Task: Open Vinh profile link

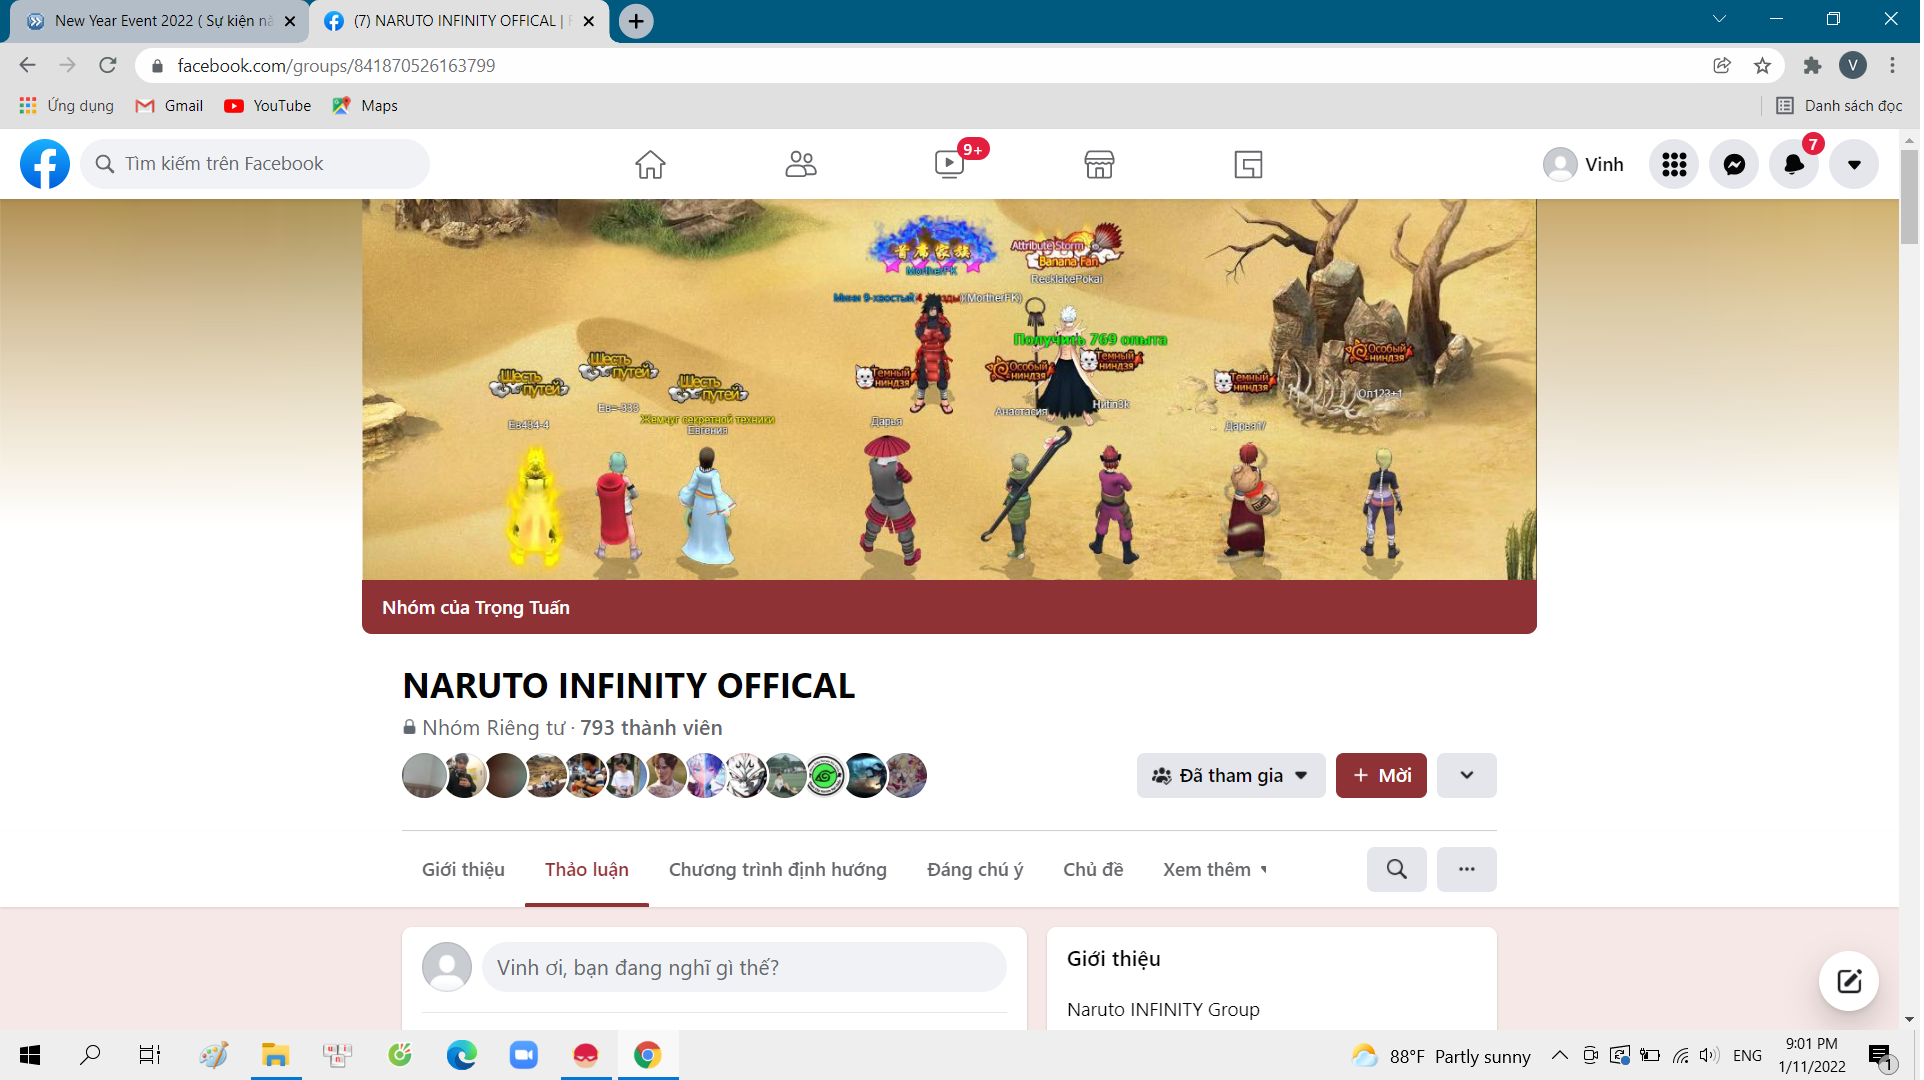Action: [1584, 164]
